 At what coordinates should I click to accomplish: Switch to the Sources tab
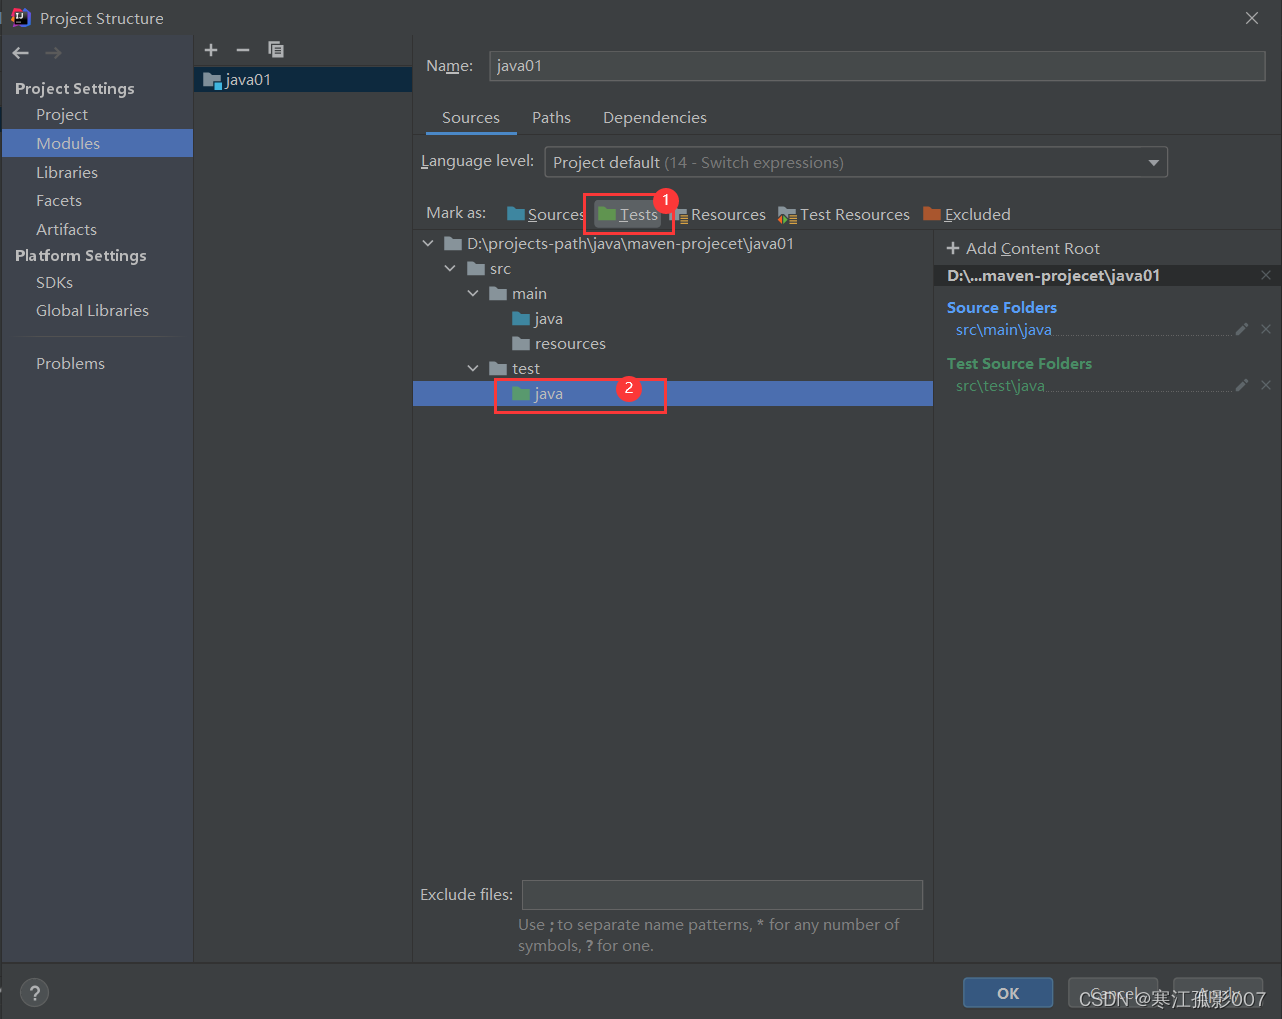coord(471,118)
